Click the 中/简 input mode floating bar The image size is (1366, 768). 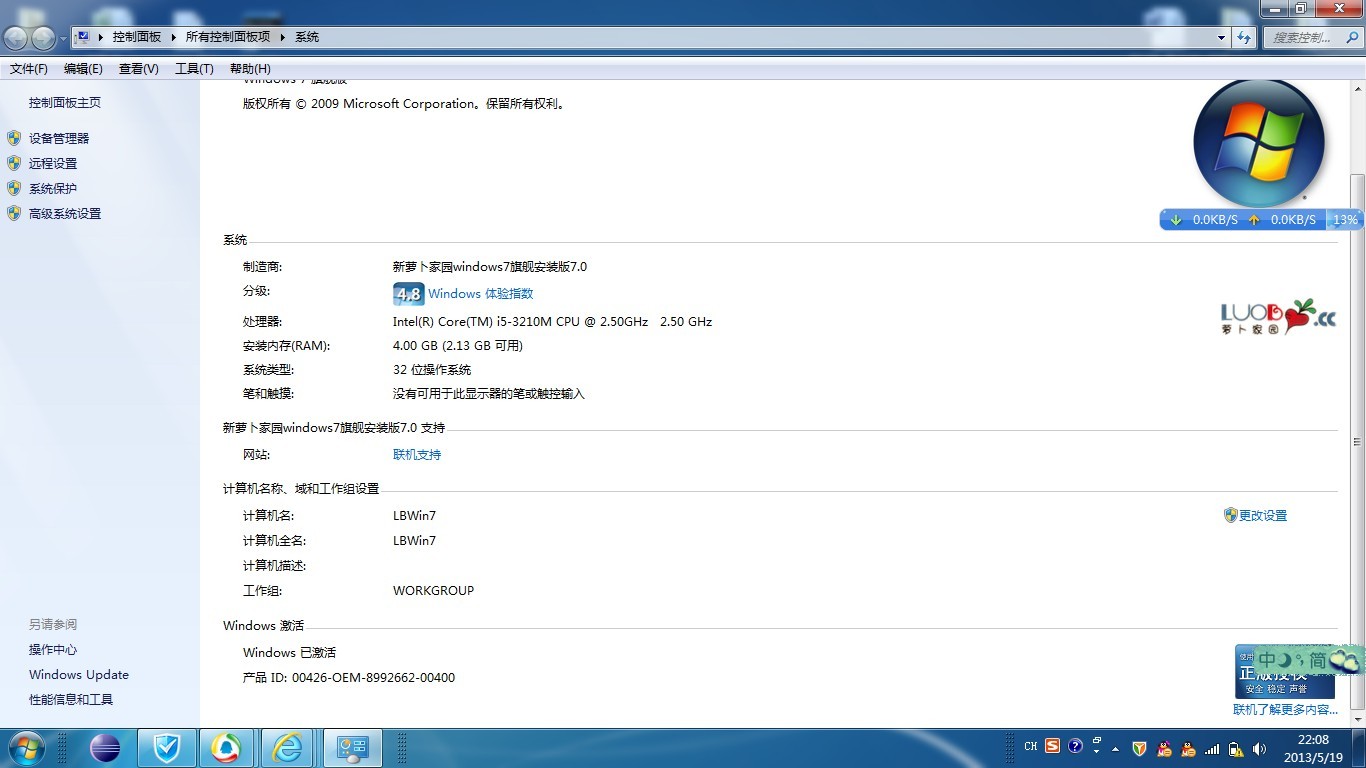coord(1309,660)
